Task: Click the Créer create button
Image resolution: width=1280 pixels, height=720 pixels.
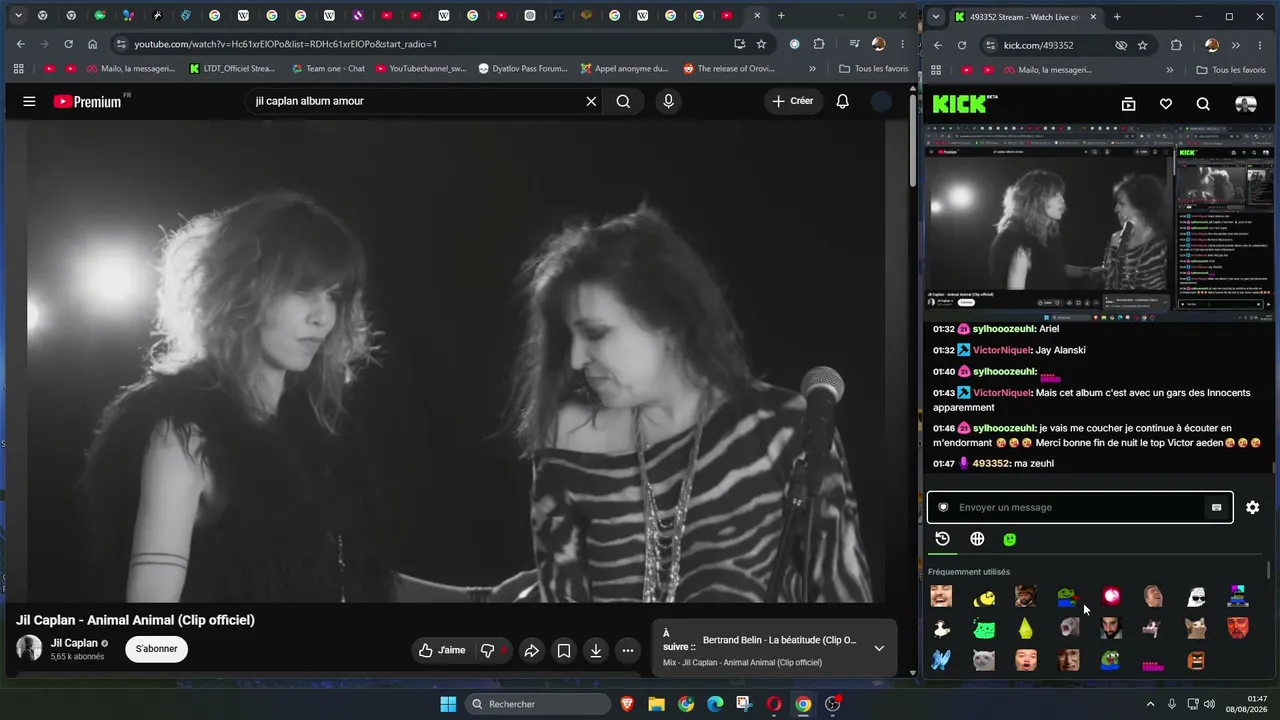Action: [792, 101]
